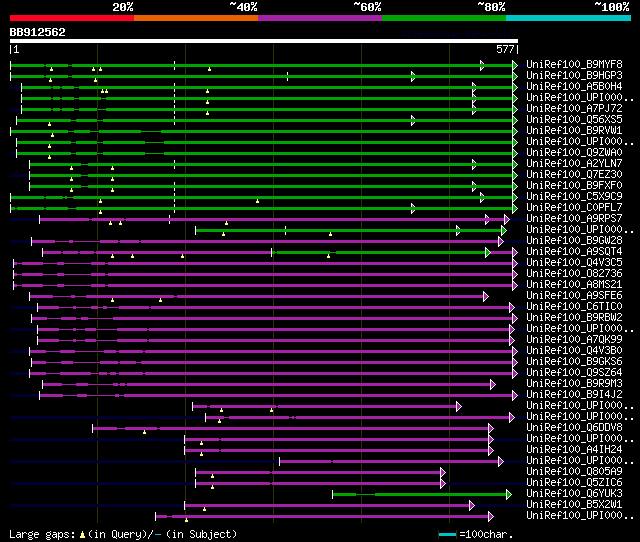Click the query end position 577
This screenshot has height=542, width=640.
point(505,49)
